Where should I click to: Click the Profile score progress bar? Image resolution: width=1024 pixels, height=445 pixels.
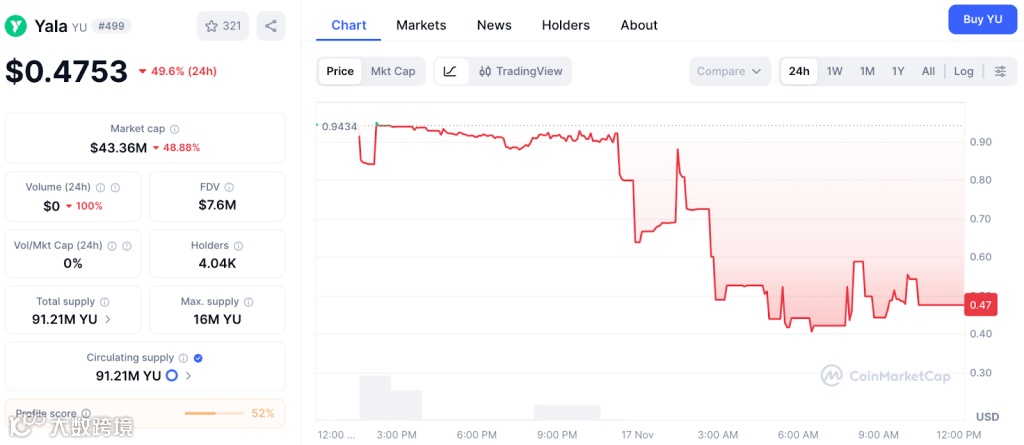(x=214, y=413)
